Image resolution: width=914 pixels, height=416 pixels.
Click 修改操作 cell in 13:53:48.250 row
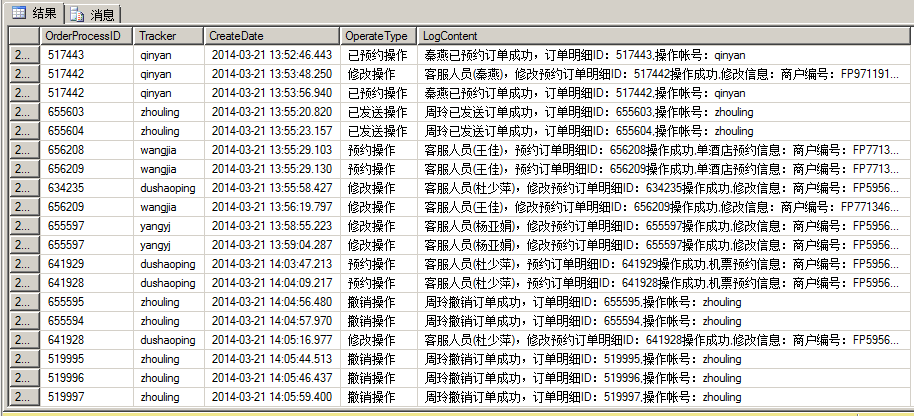tap(379, 74)
